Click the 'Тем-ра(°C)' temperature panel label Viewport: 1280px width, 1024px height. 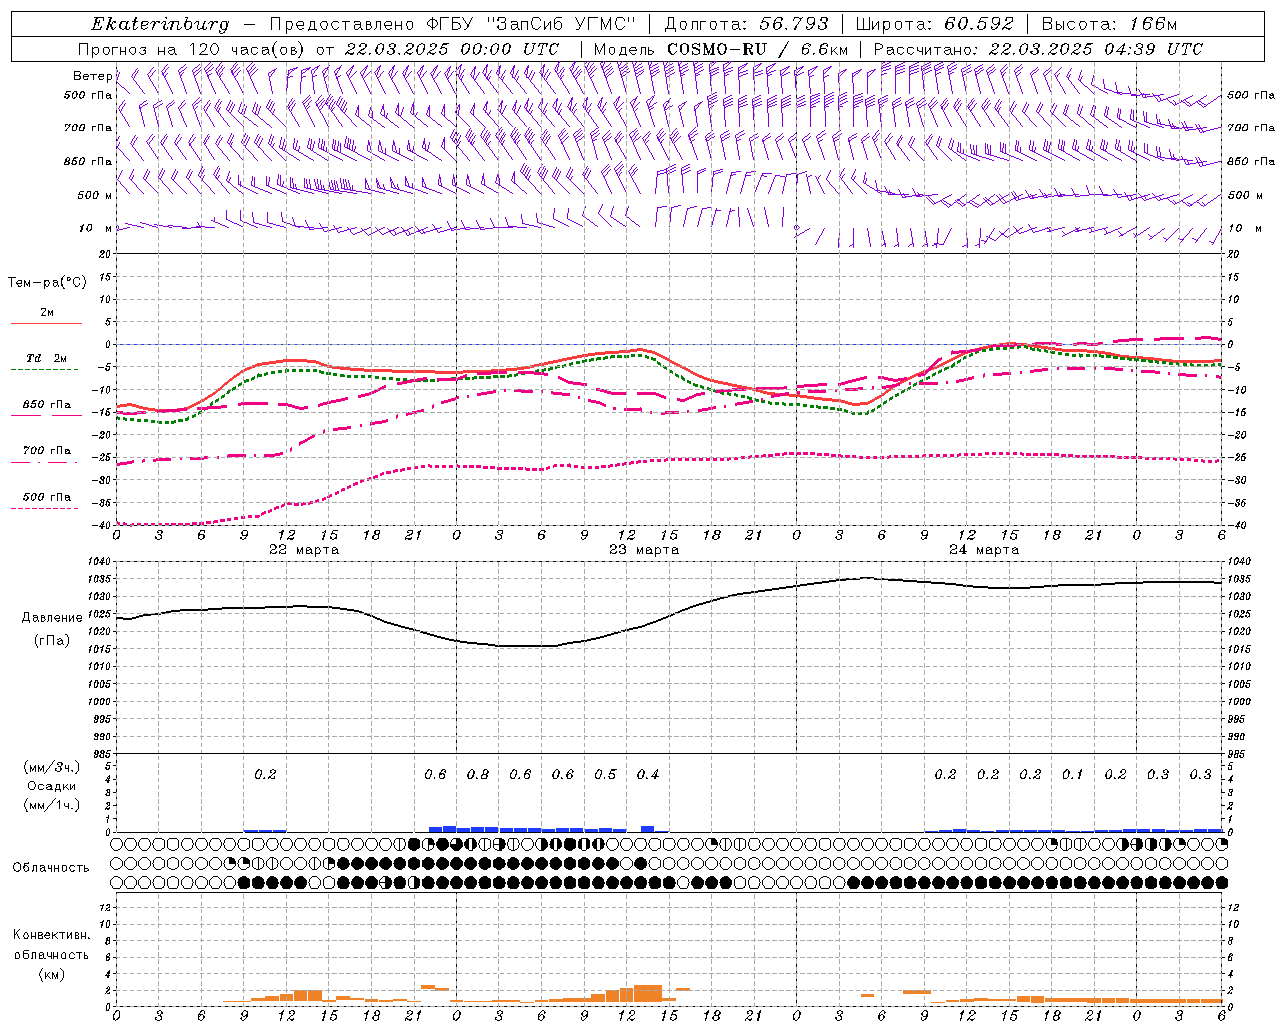47,283
